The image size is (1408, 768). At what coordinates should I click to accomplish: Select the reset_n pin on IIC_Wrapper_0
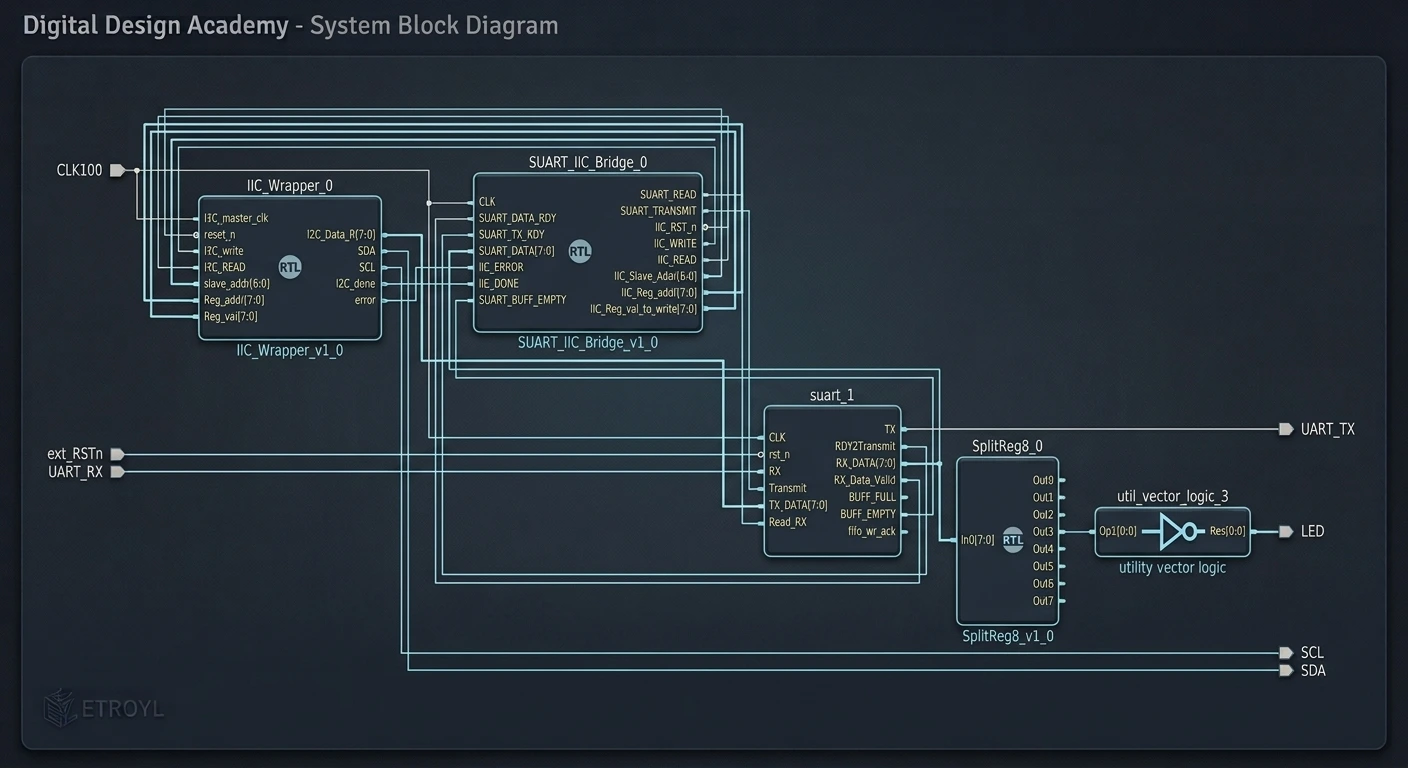(219, 234)
